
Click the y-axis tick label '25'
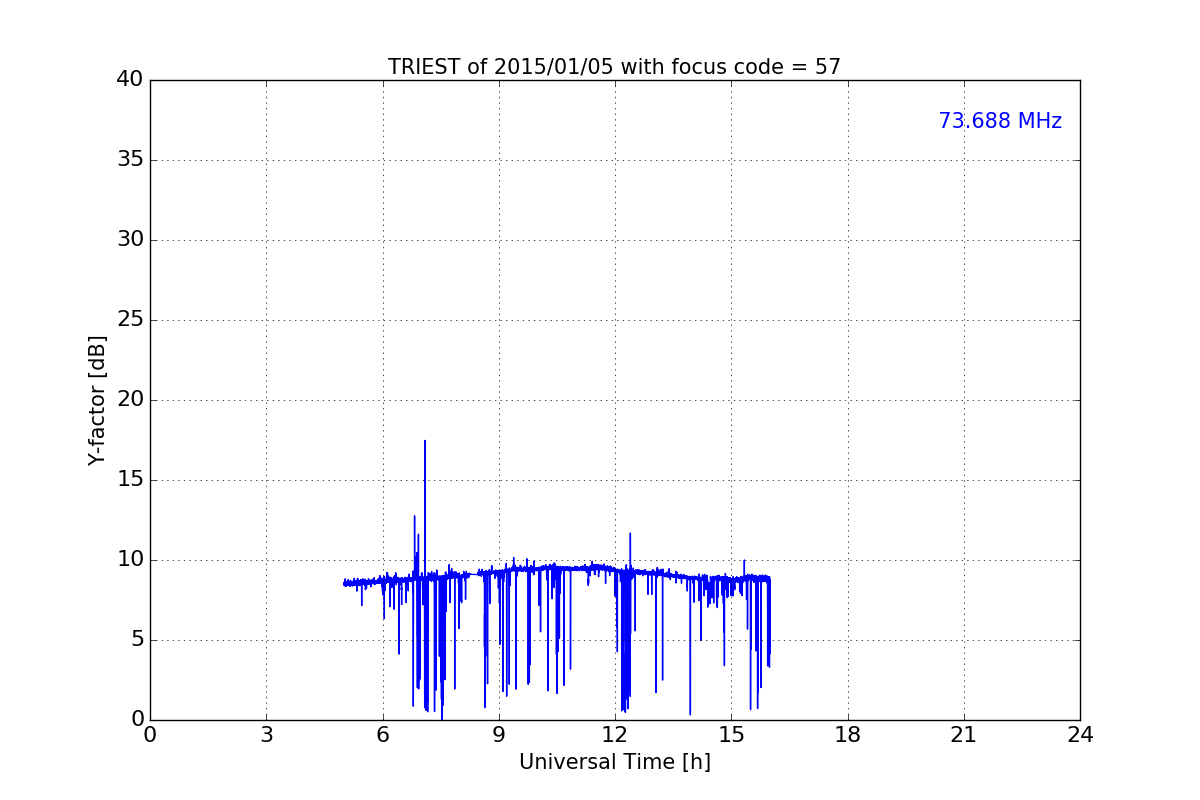click(130, 320)
